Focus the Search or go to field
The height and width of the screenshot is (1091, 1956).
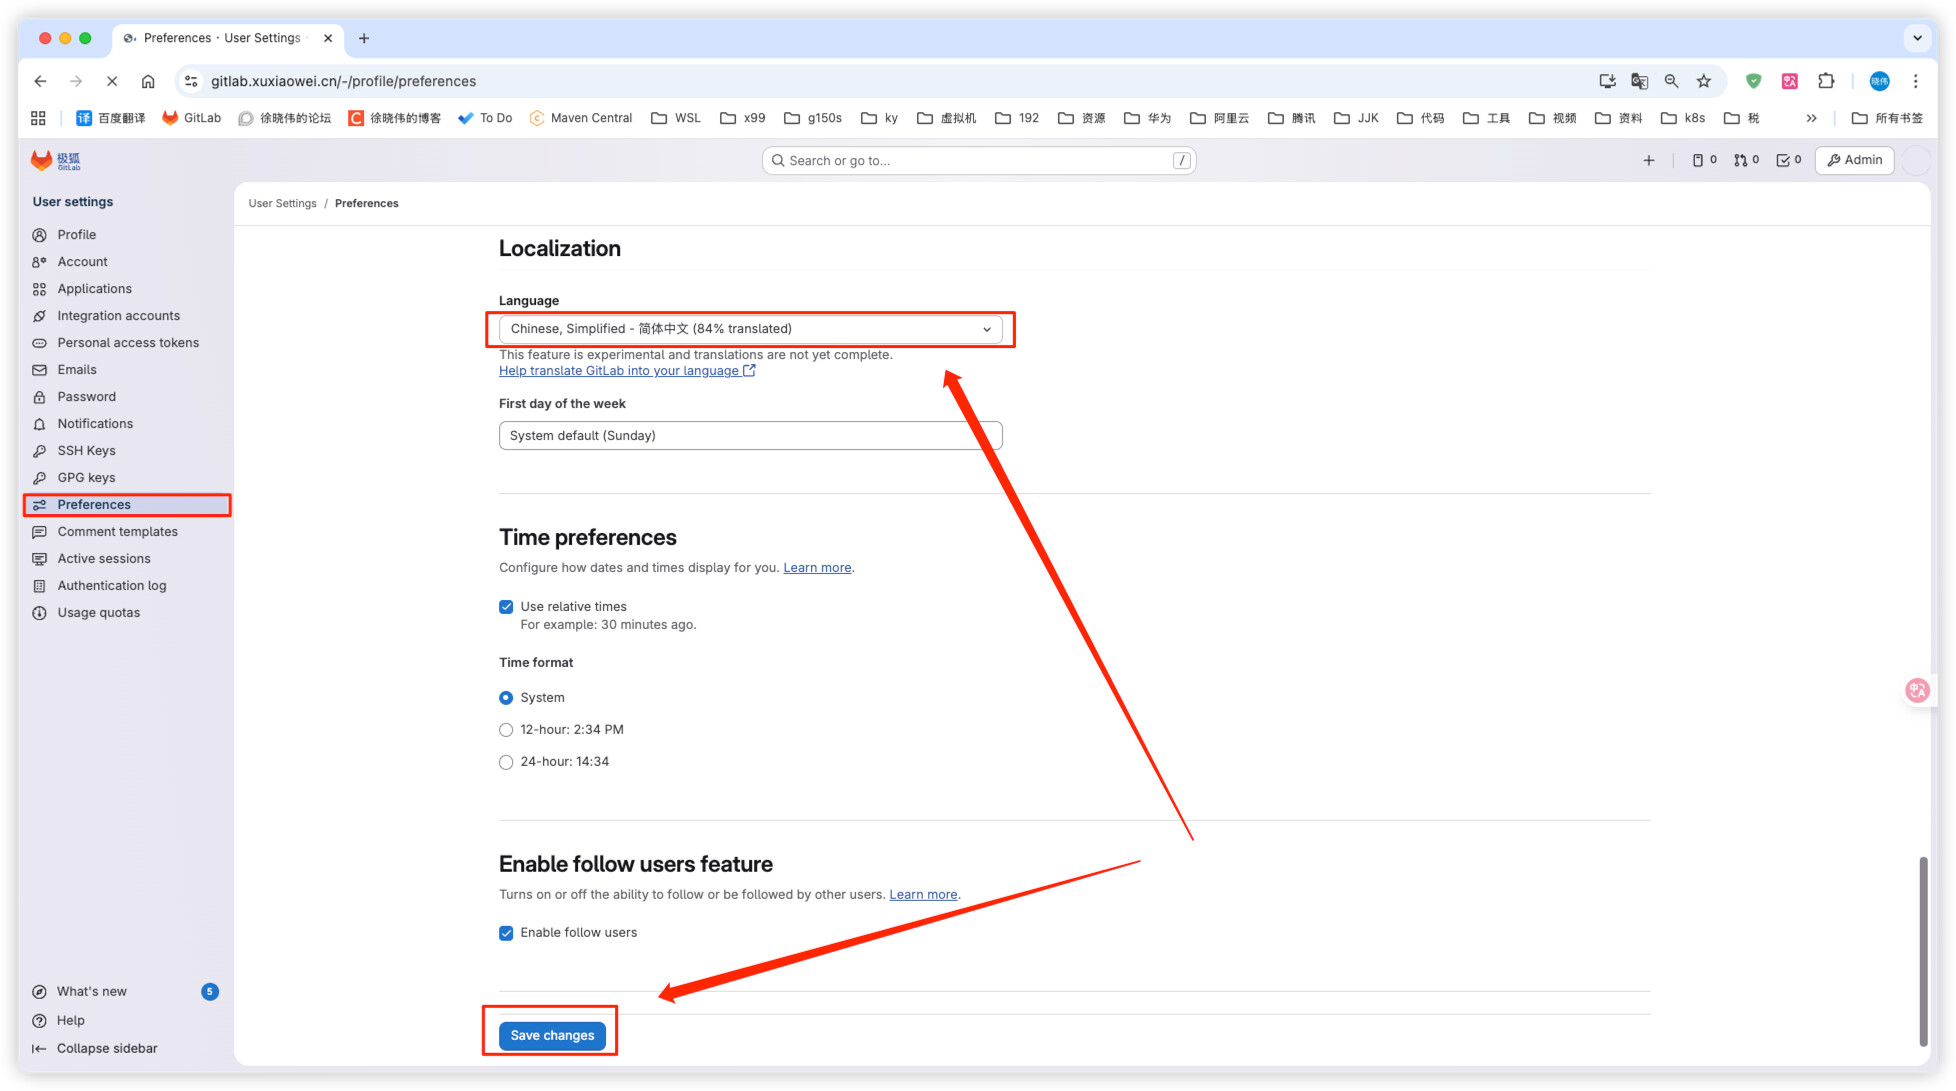[977, 161]
